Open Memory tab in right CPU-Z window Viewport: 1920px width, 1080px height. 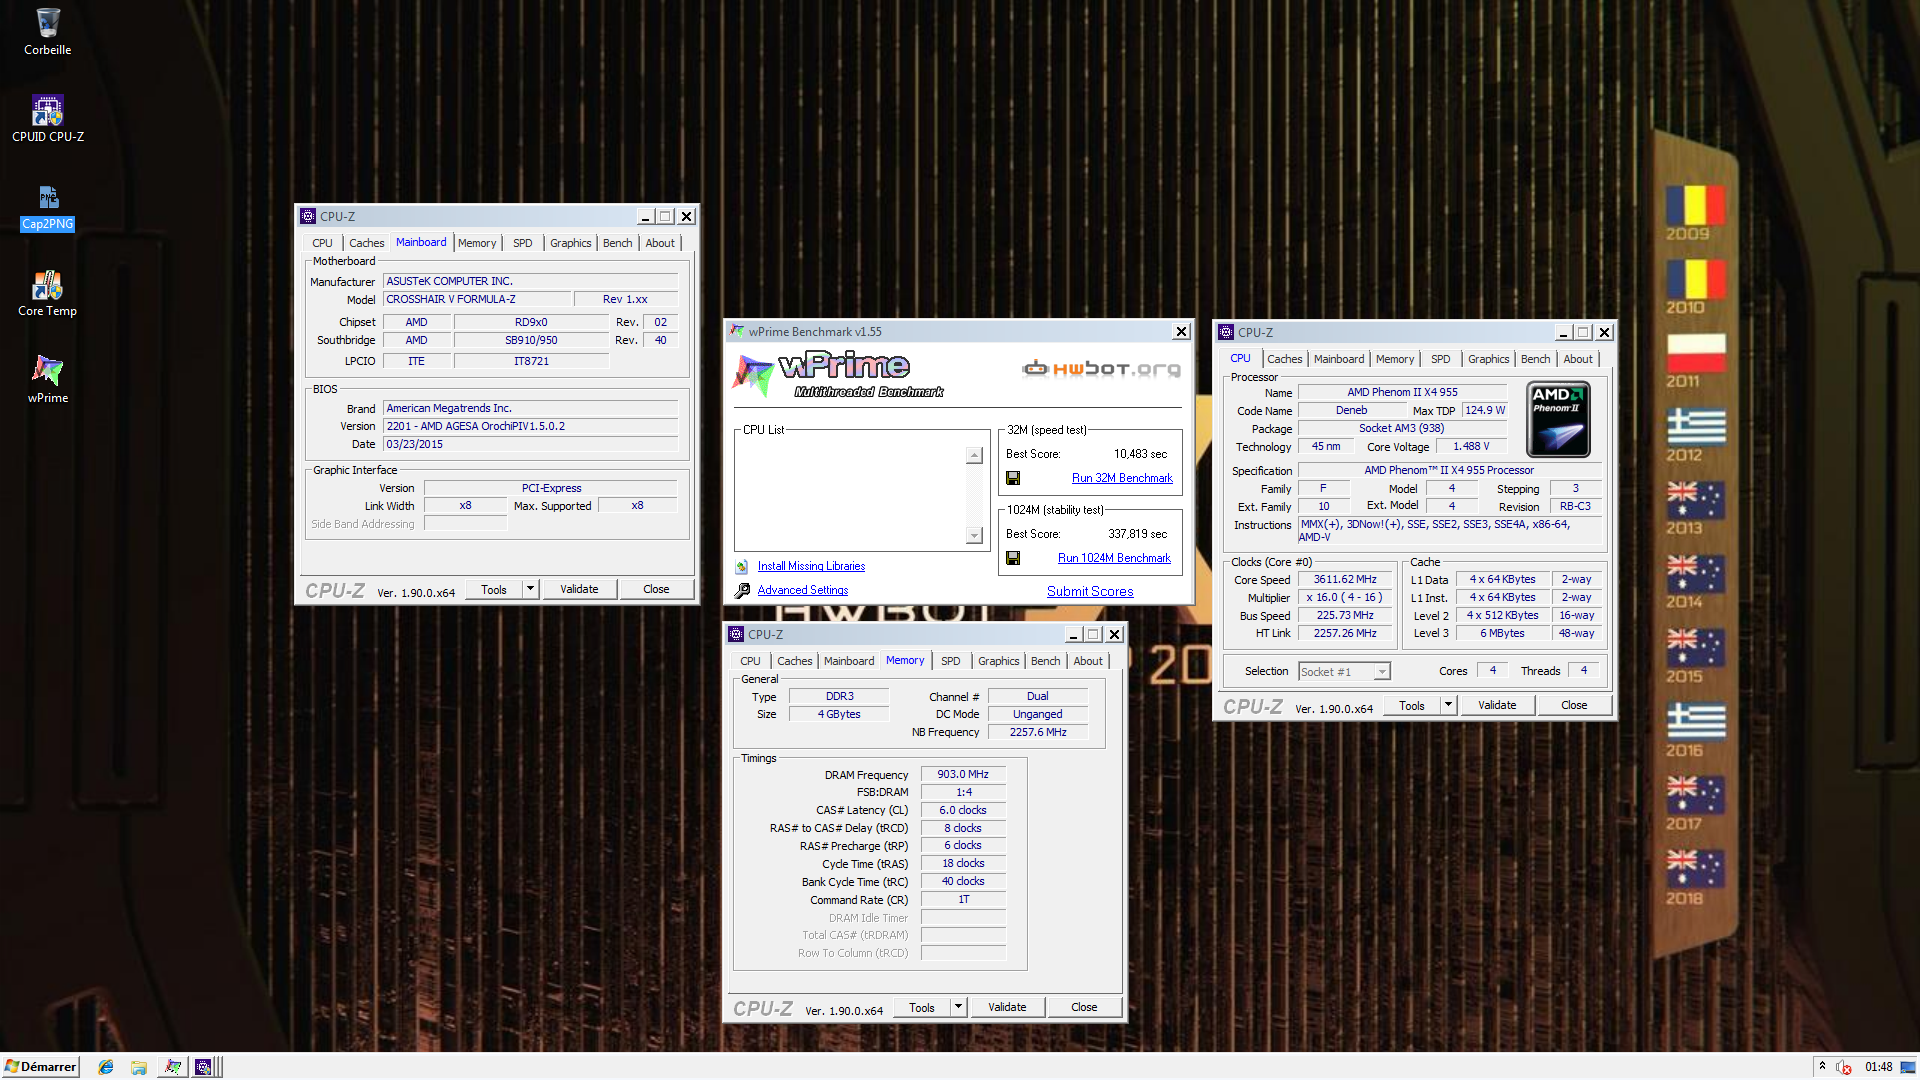pyautogui.click(x=1394, y=359)
